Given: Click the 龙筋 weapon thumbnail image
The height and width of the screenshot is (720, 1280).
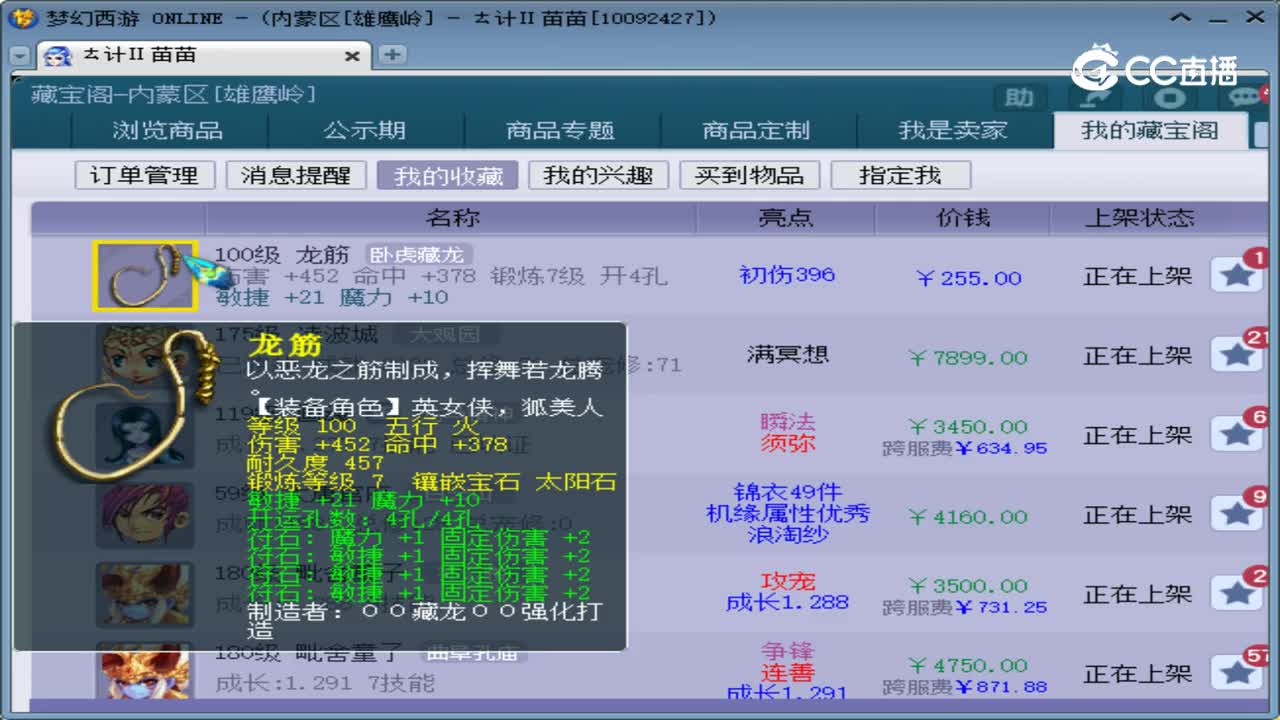Looking at the screenshot, I should (145, 276).
